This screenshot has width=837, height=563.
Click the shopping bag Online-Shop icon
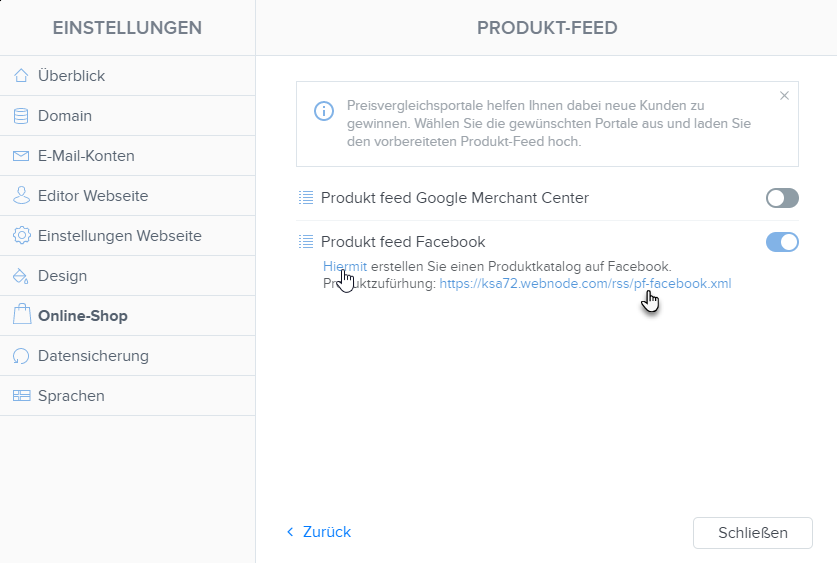pyautogui.click(x=22, y=314)
